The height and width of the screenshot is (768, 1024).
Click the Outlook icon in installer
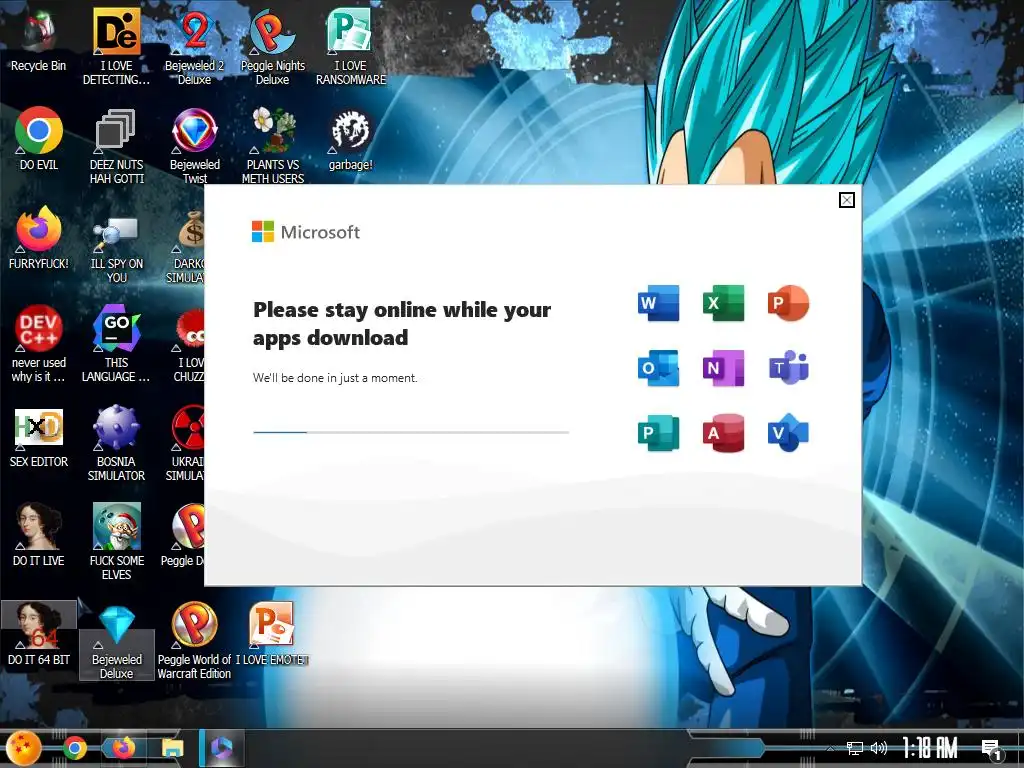pos(658,368)
